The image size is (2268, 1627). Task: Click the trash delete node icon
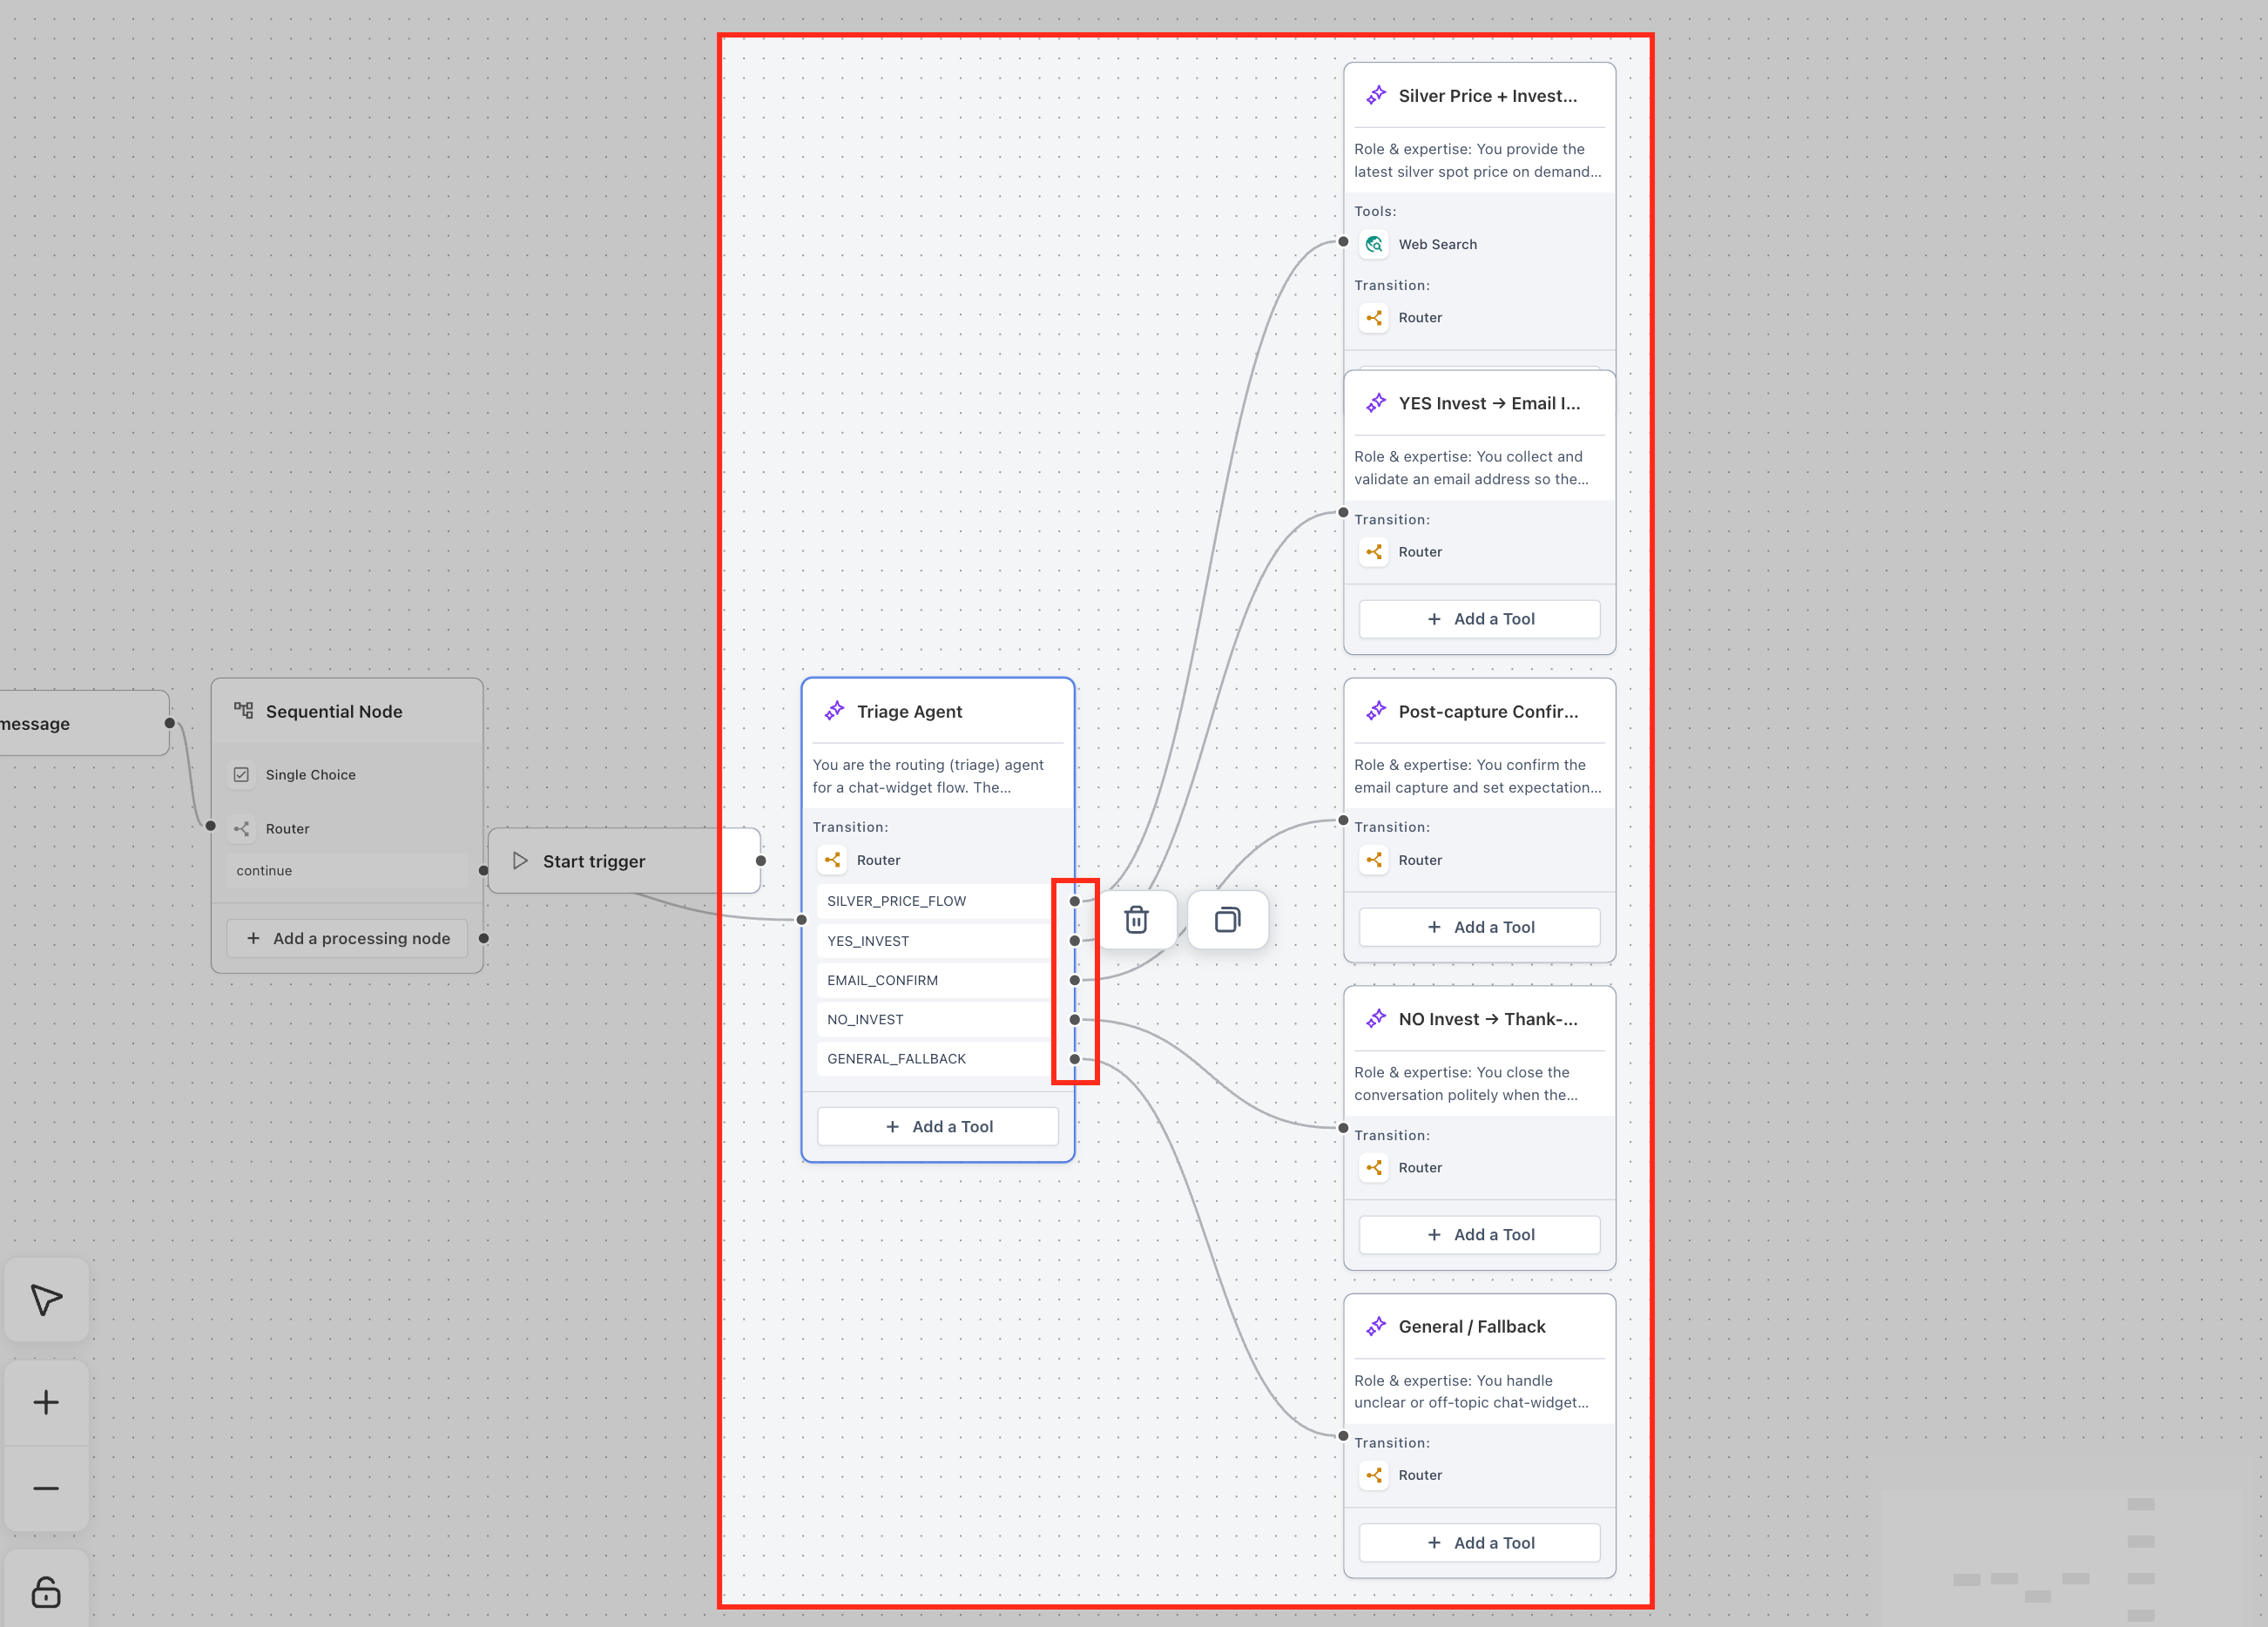1136,919
